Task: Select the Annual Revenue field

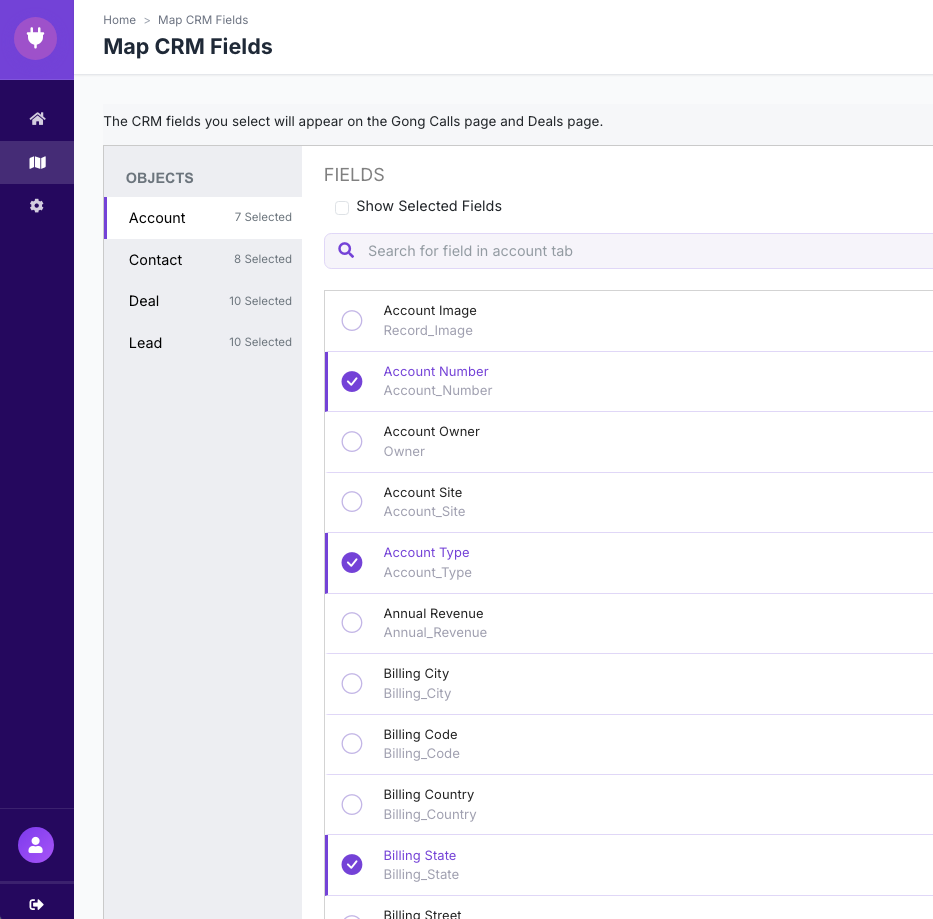Action: click(x=352, y=623)
